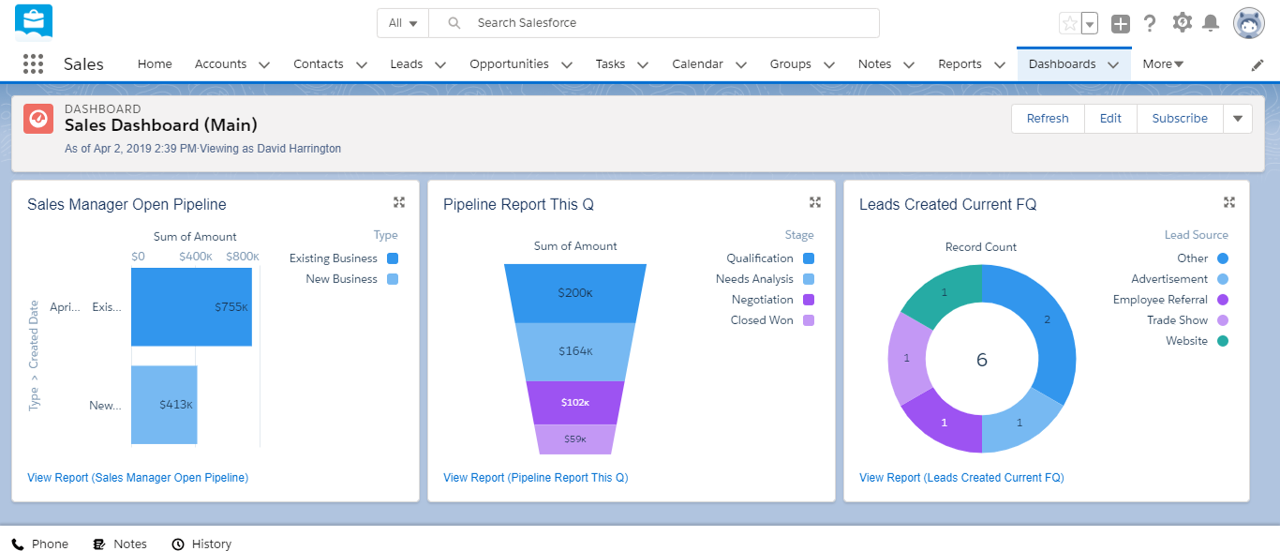
Task: Switch to the Opportunities tab
Action: tap(509, 64)
